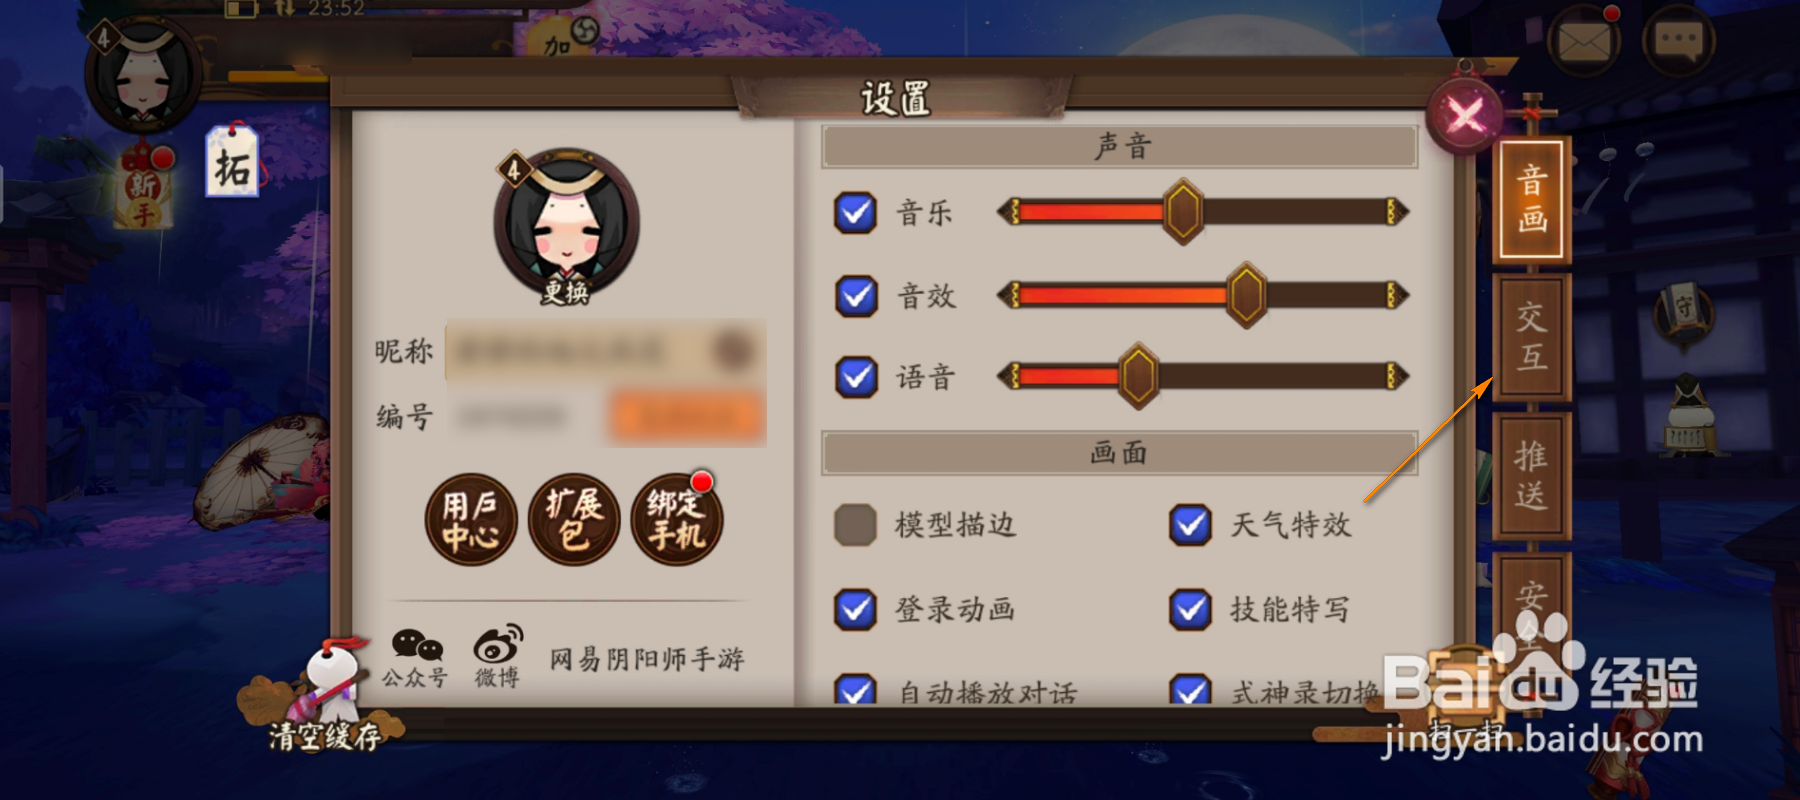Screen dimensions: 1800x800
Task: Switch to the 交互 interaction tab
Action: coord(1531,338)
